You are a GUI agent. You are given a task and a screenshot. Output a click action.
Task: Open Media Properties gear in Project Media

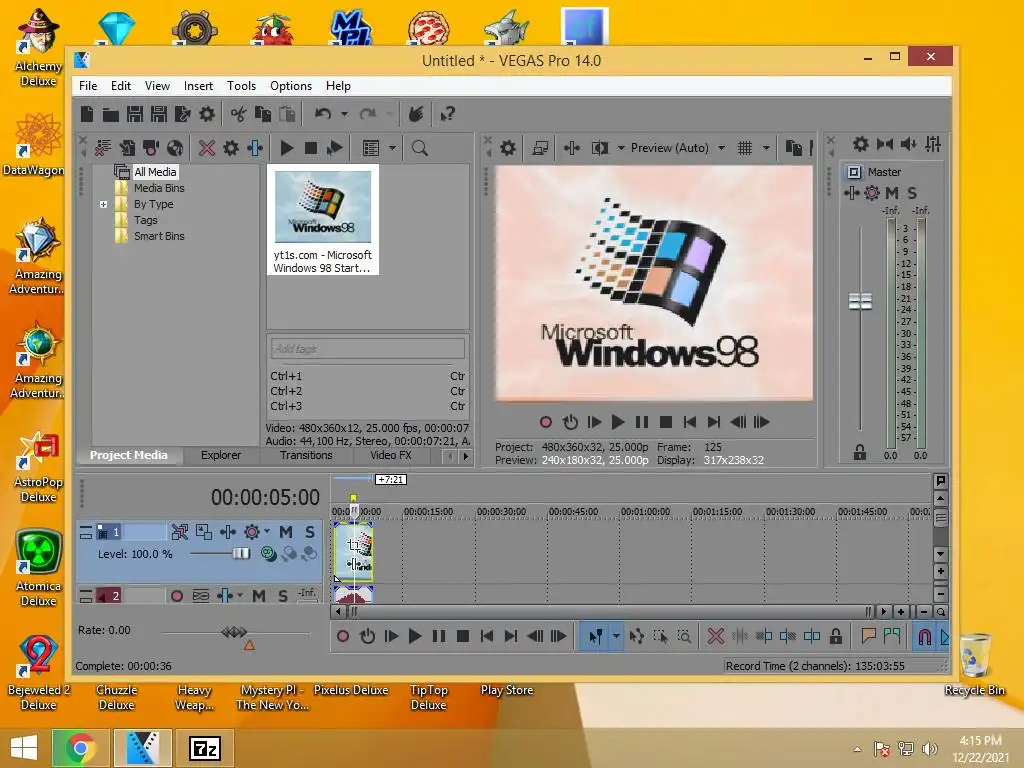(231, 148)
